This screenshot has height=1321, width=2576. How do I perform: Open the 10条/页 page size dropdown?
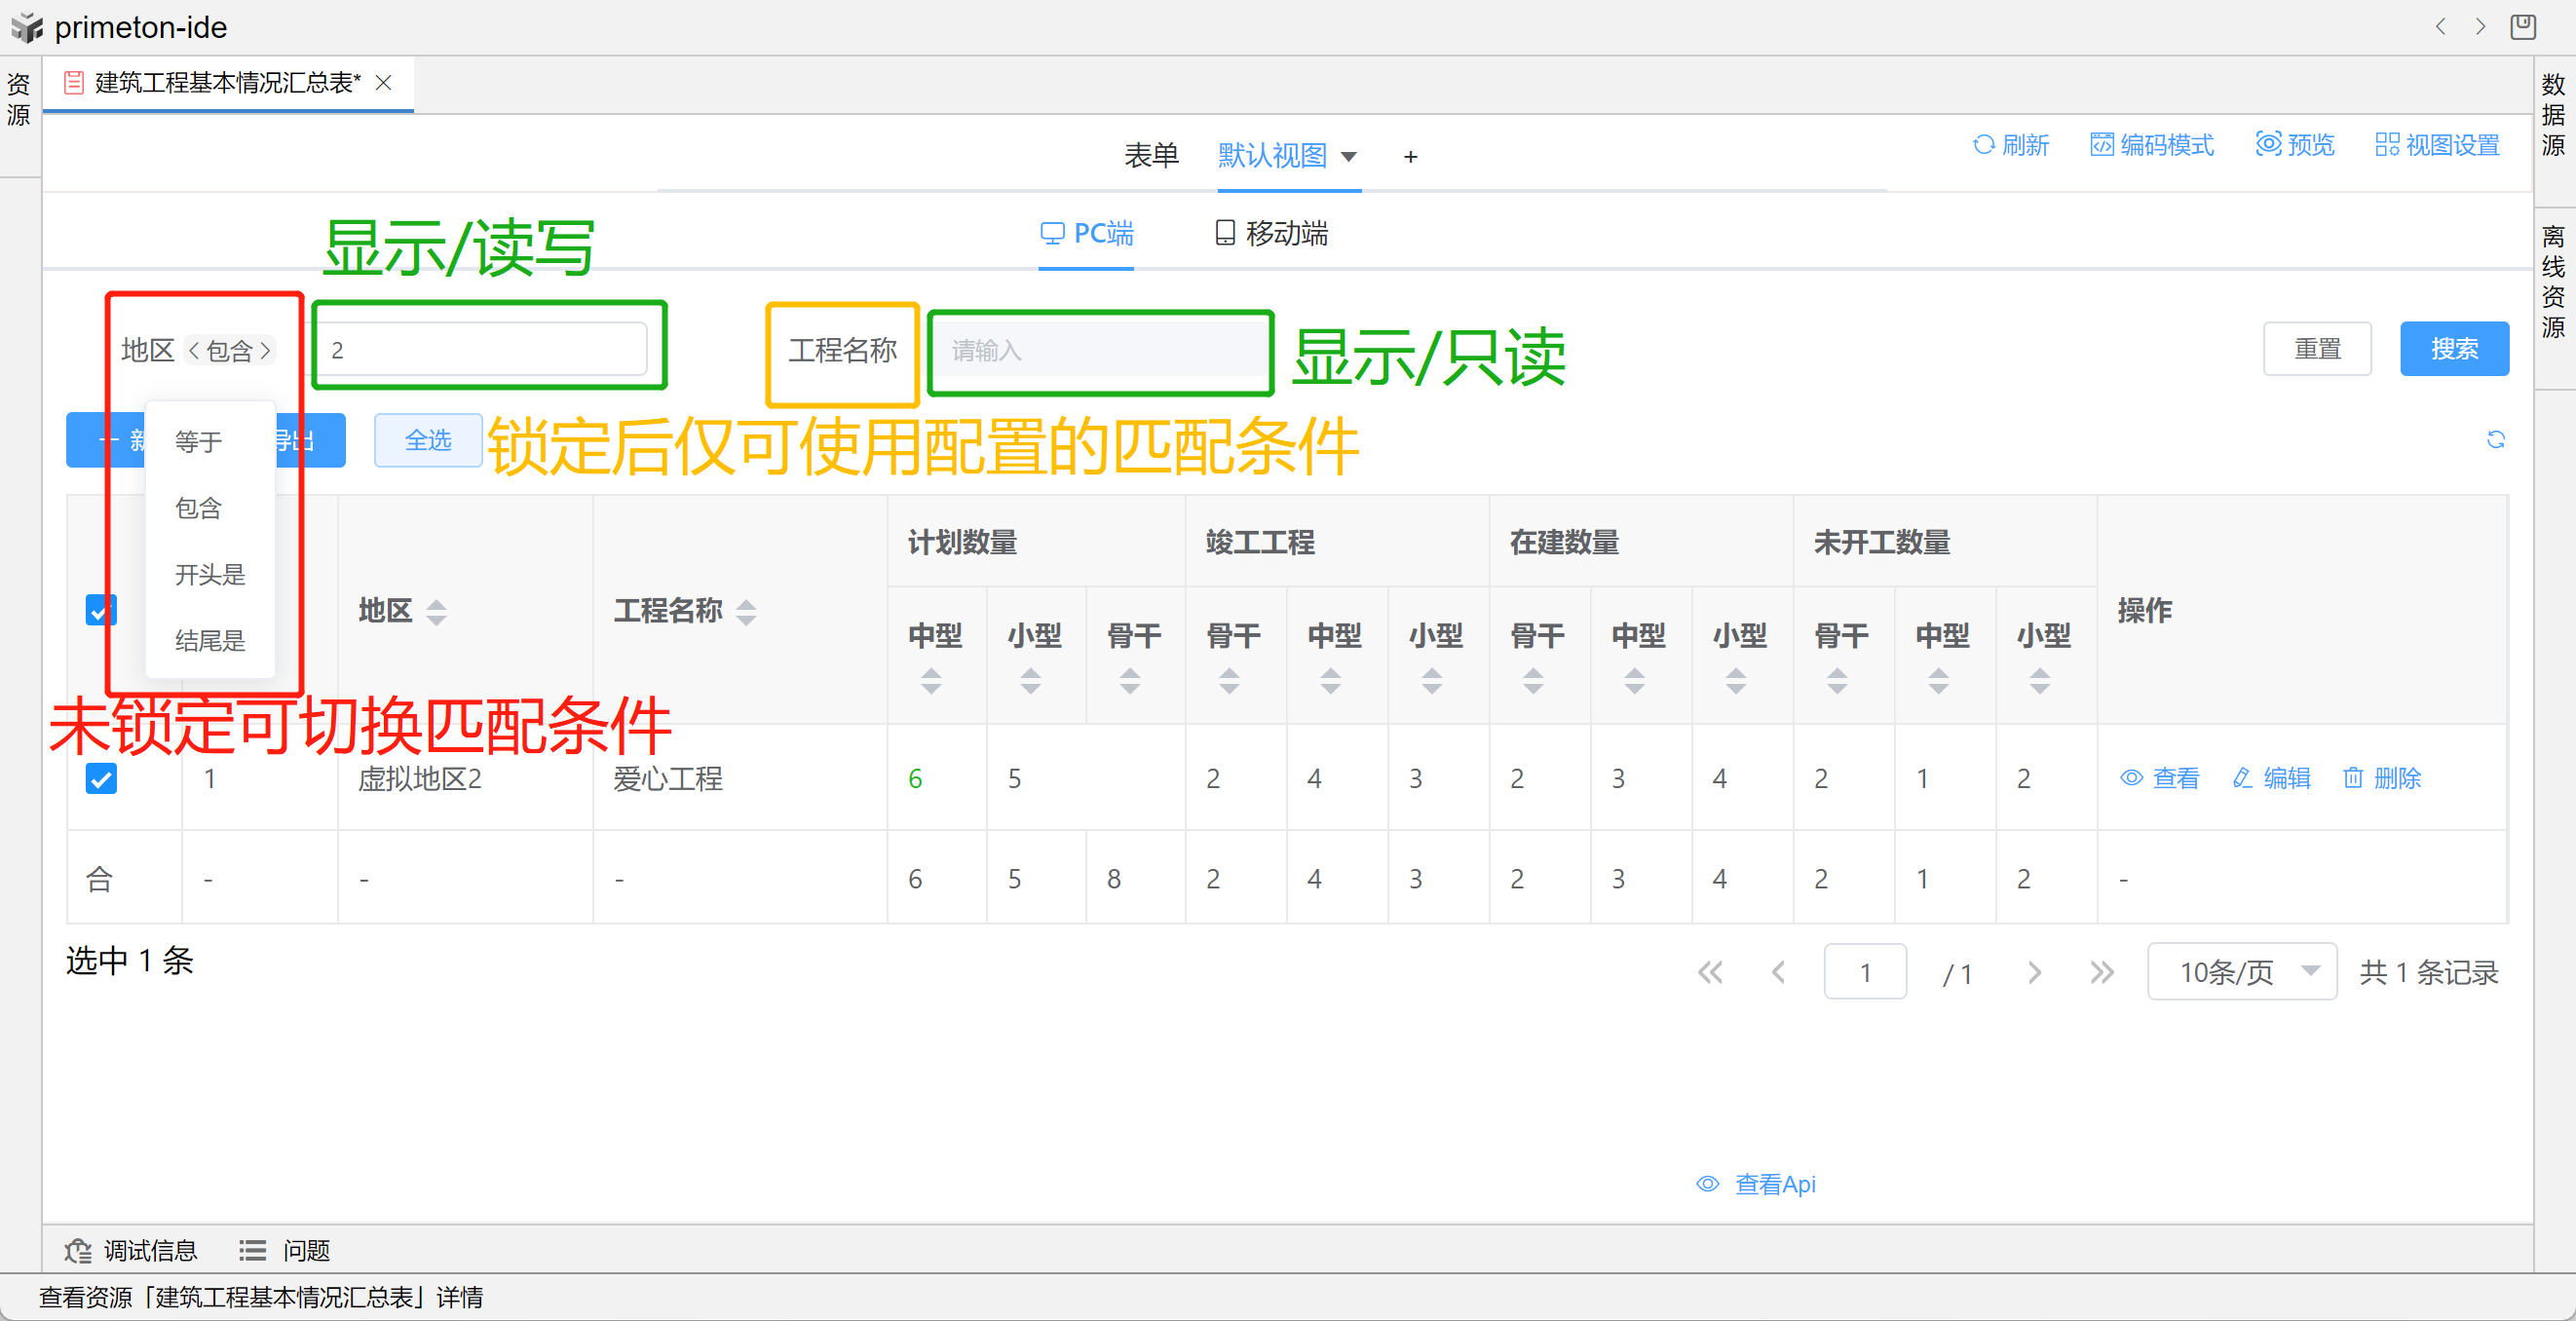2241,972
